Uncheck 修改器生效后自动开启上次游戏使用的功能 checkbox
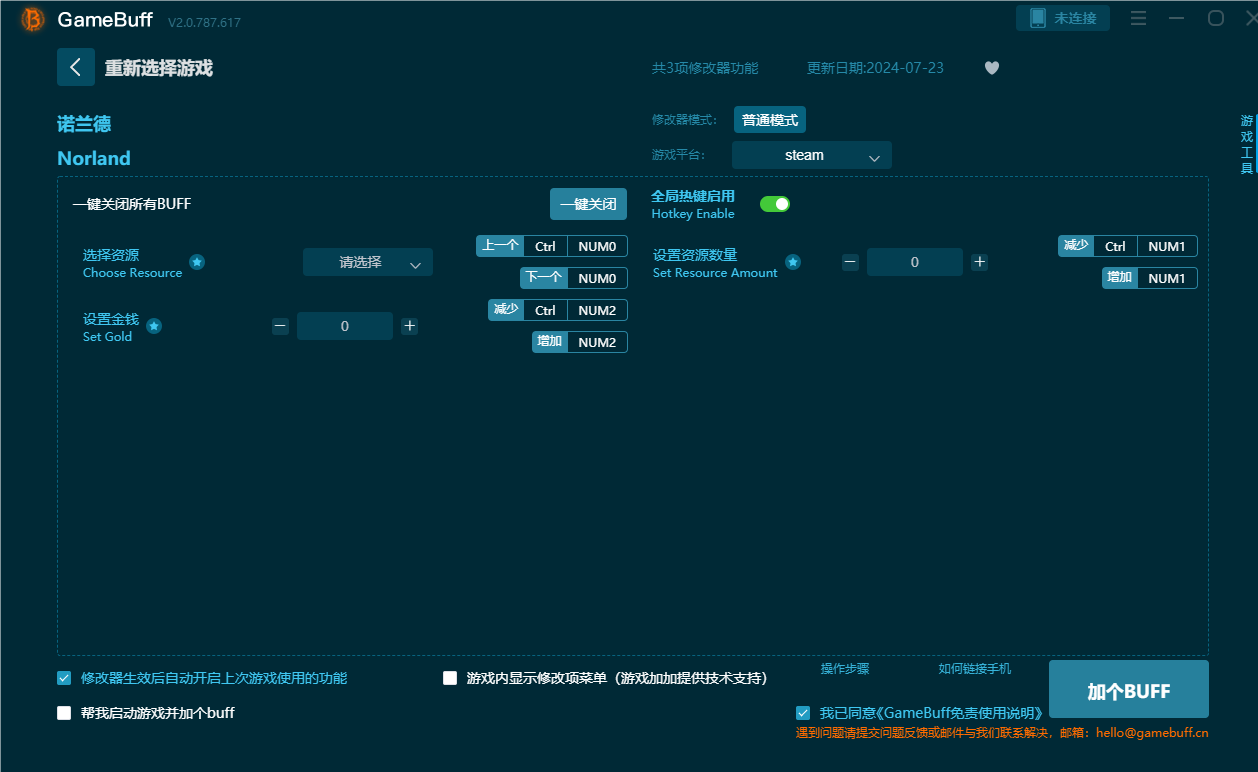This screenshot has width=1258, height=772. tap(64, 678)
